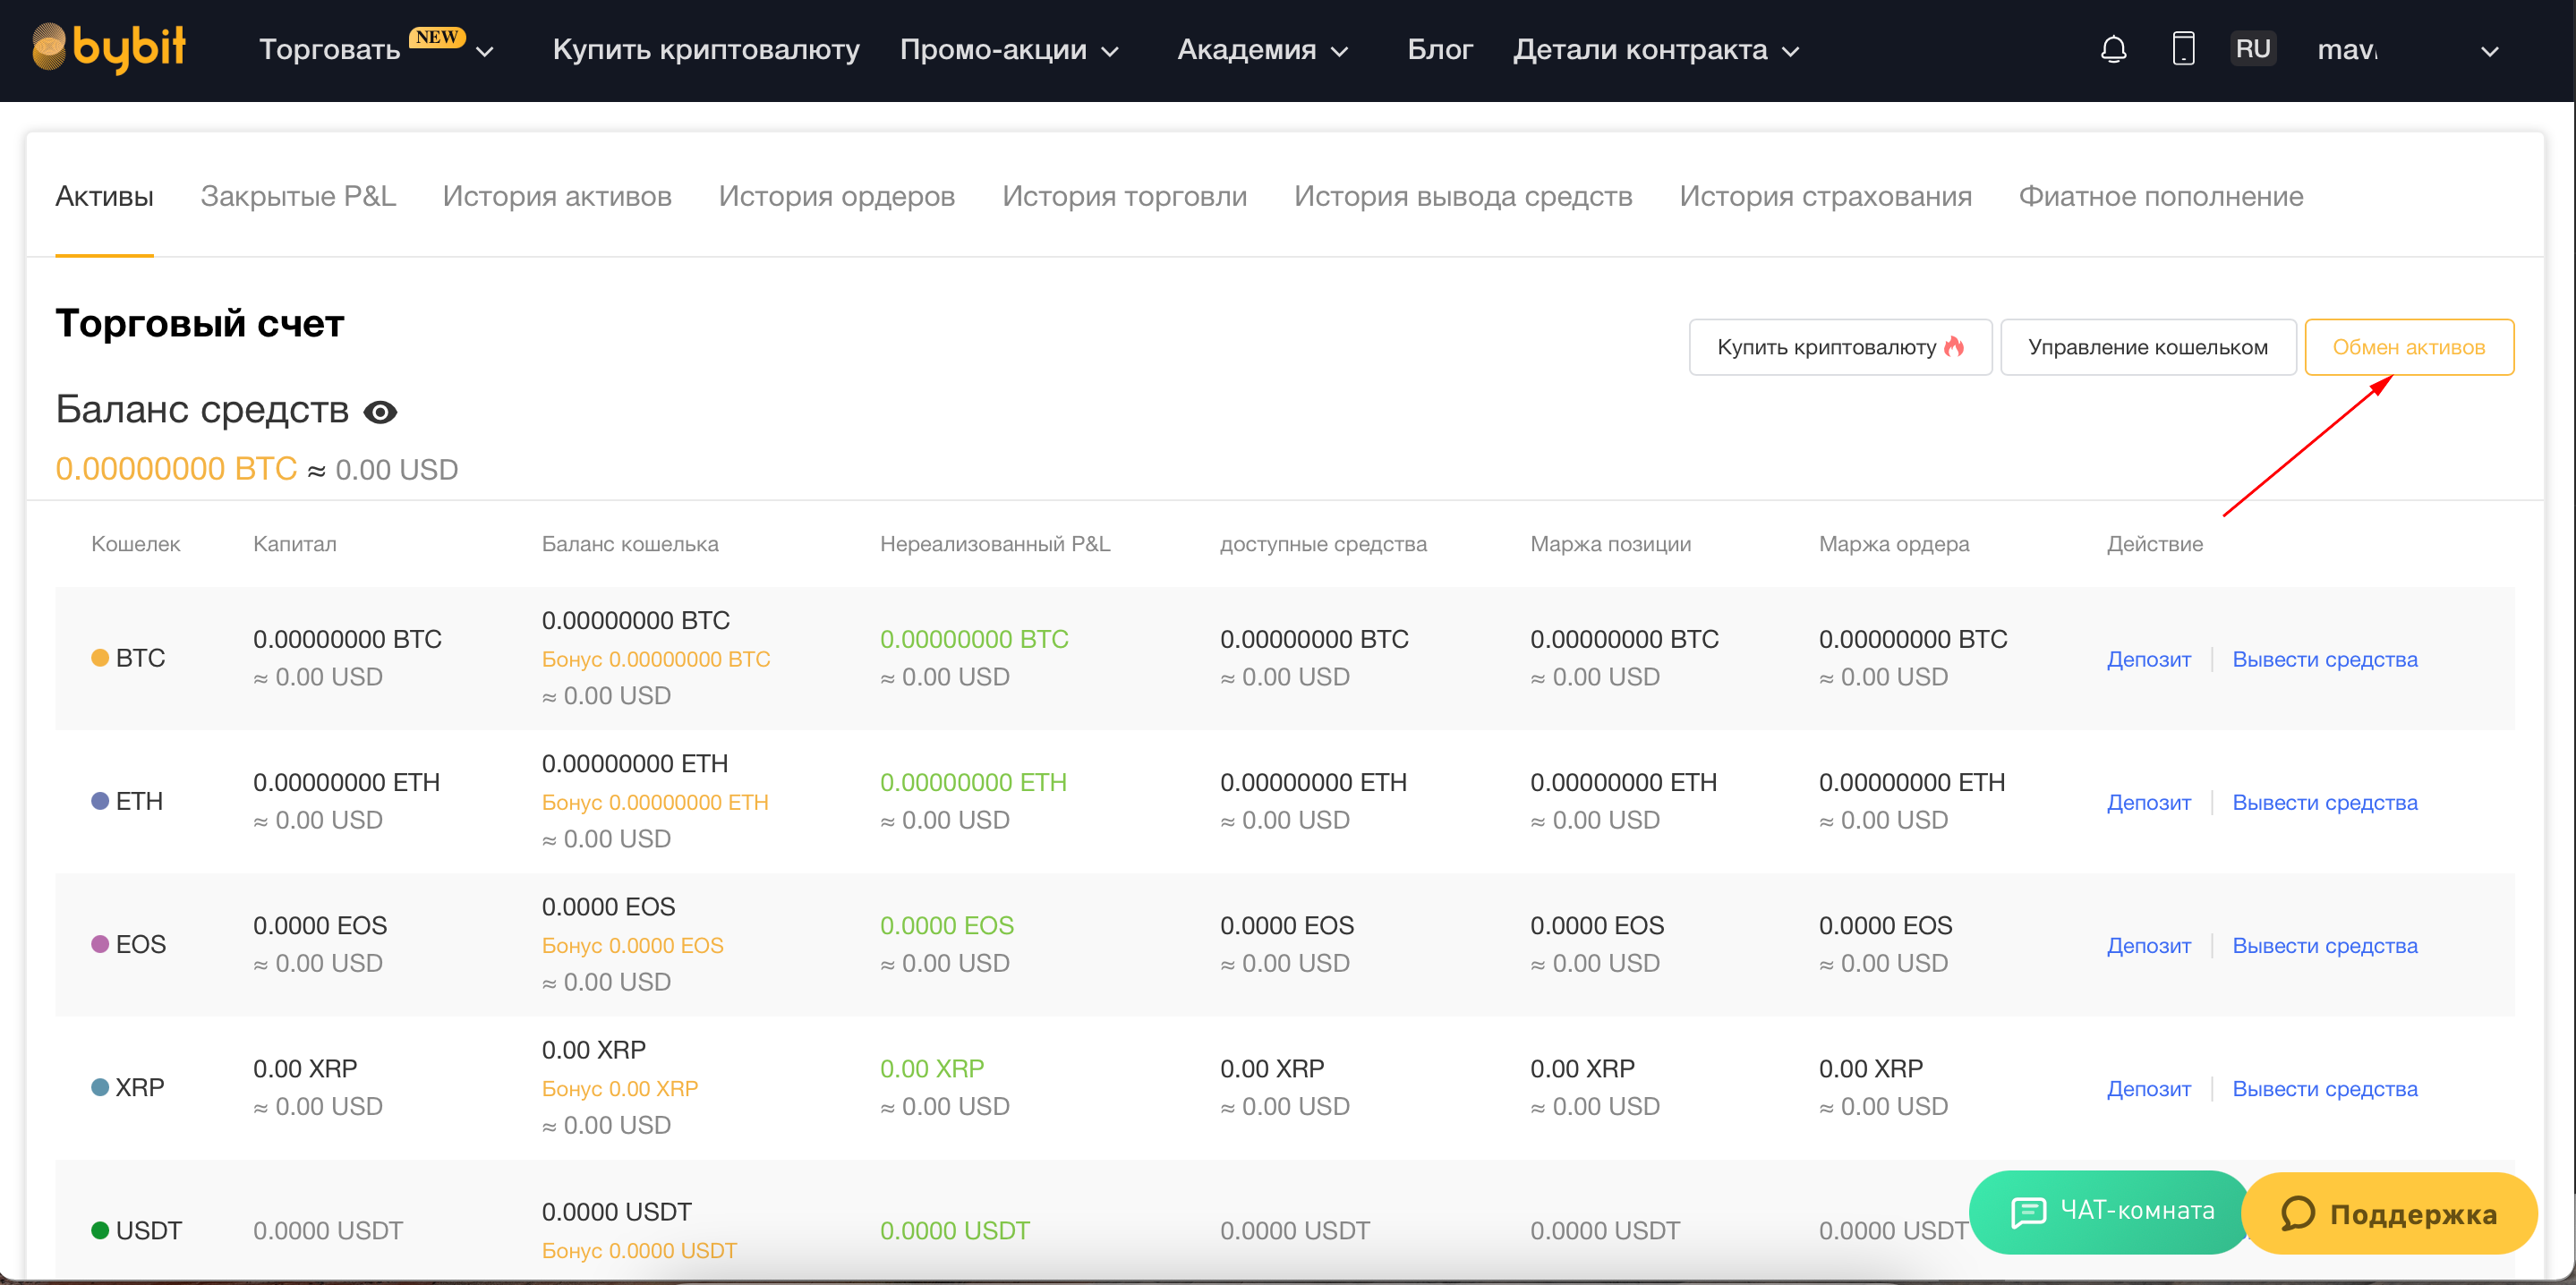This screenshot has height=1285, width=2576.
Task: Switch to История вывода средств tab
Action: [x=1463, y=197]
